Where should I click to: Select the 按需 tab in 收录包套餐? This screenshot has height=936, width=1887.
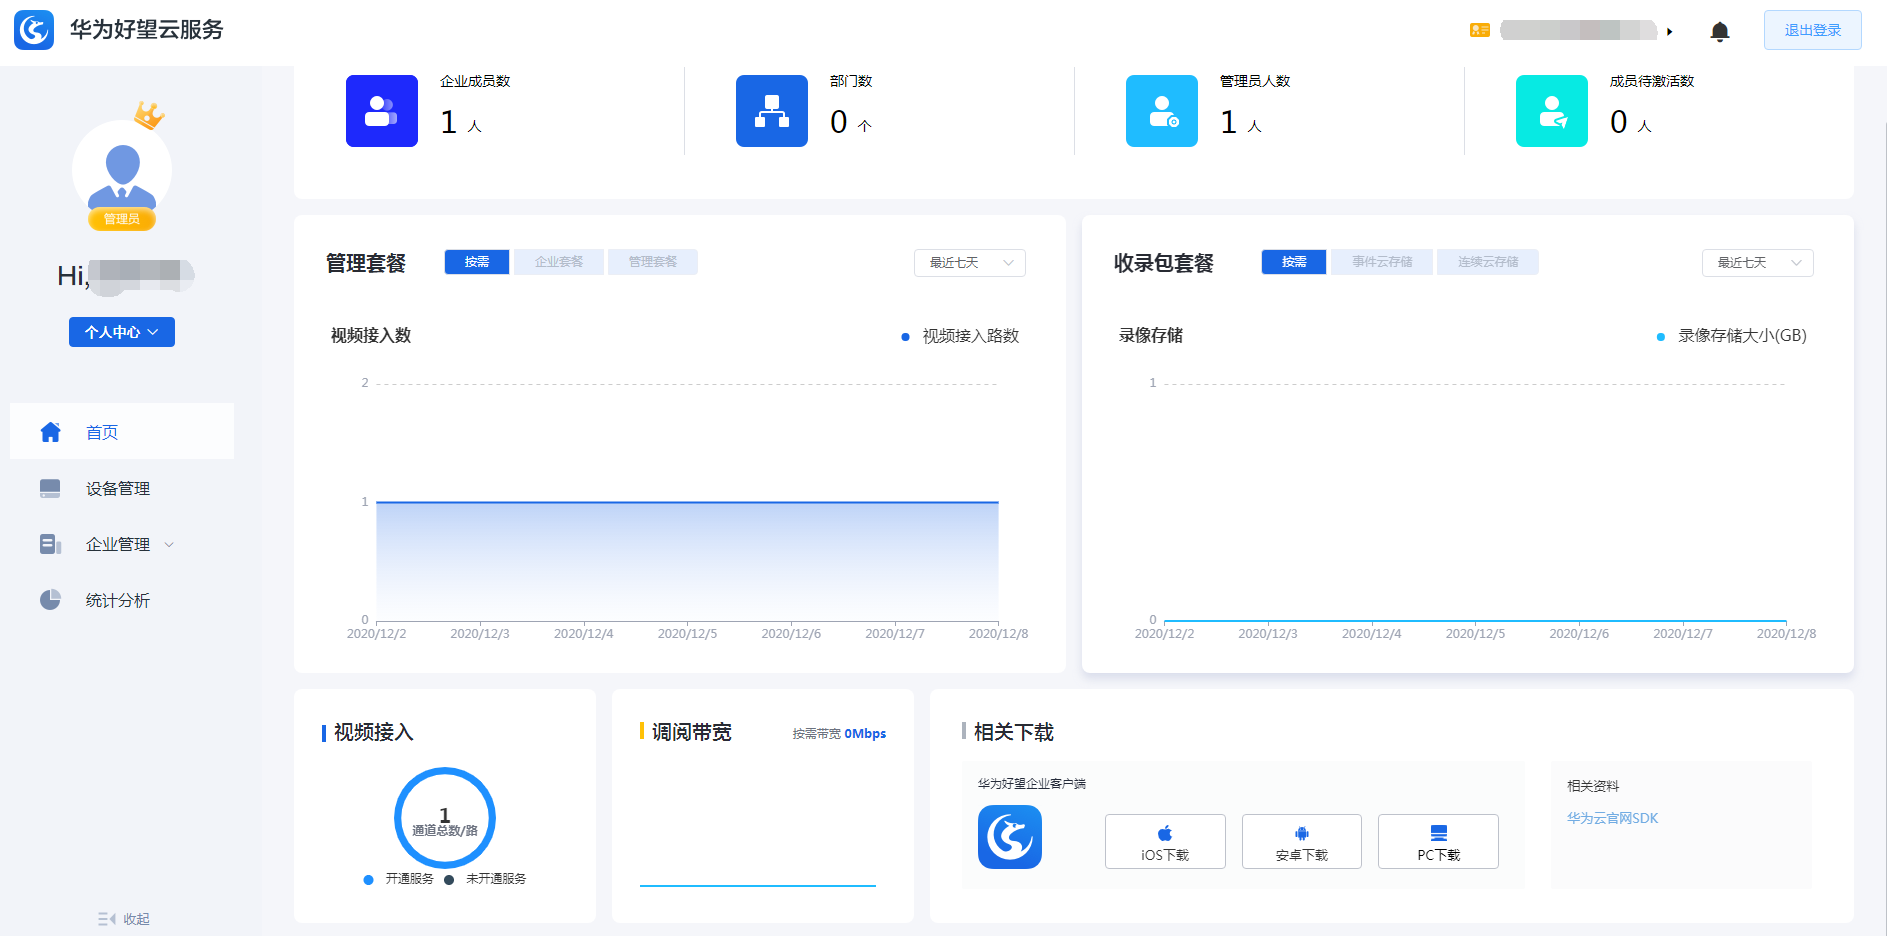(x=1294, y=262)
